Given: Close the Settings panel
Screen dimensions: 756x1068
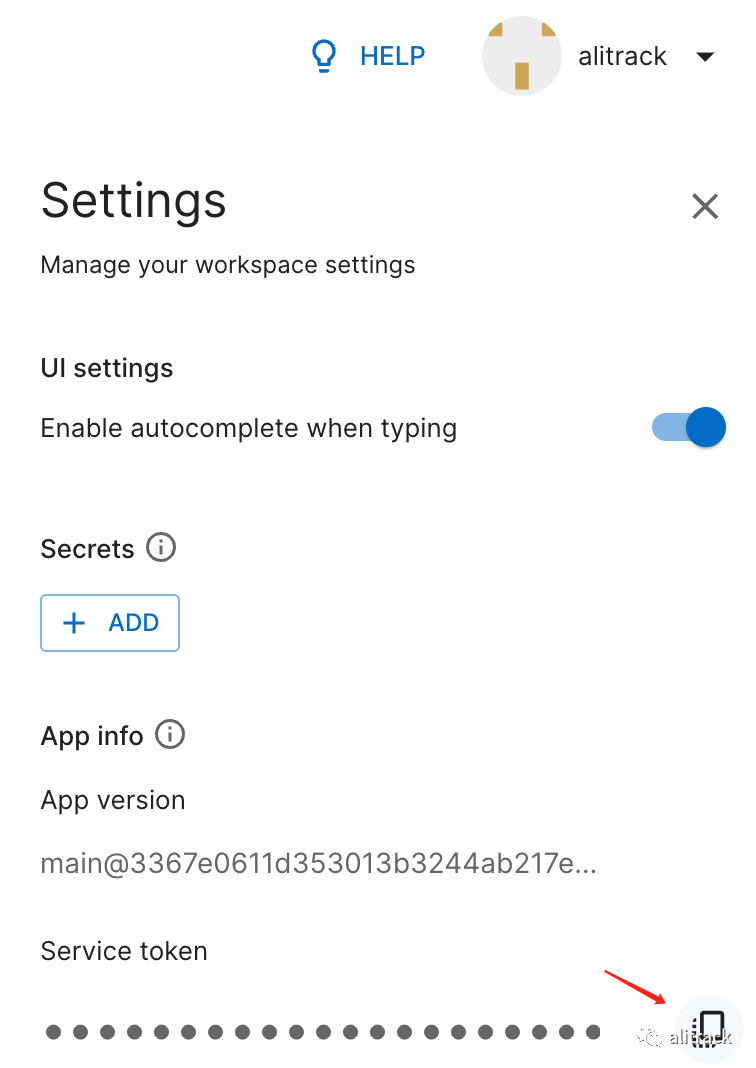Looking at the screenshot, I should click(x=705, y=206).
